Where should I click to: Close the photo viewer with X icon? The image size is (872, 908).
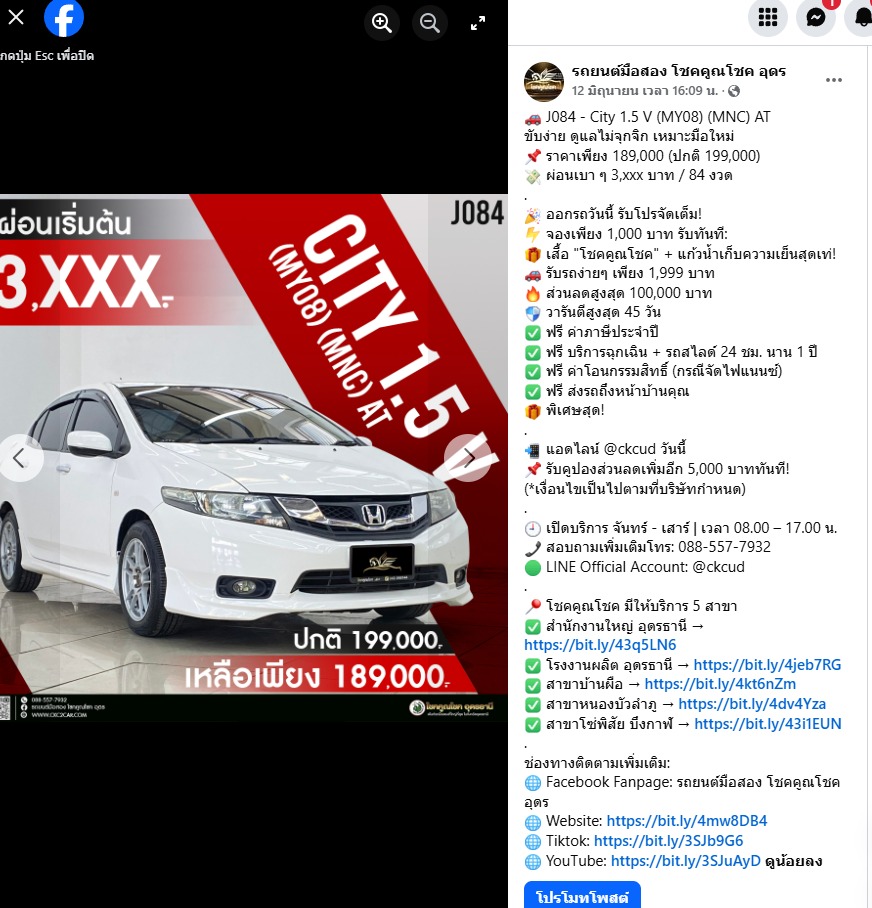click(x=16, y=17)
